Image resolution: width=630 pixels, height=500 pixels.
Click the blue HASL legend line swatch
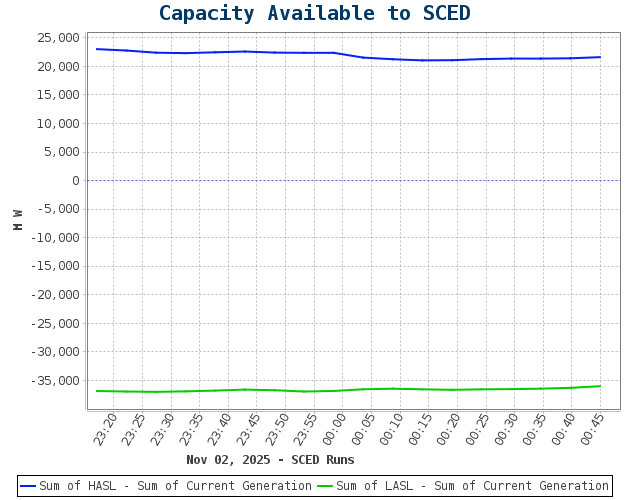coord(28,486)
